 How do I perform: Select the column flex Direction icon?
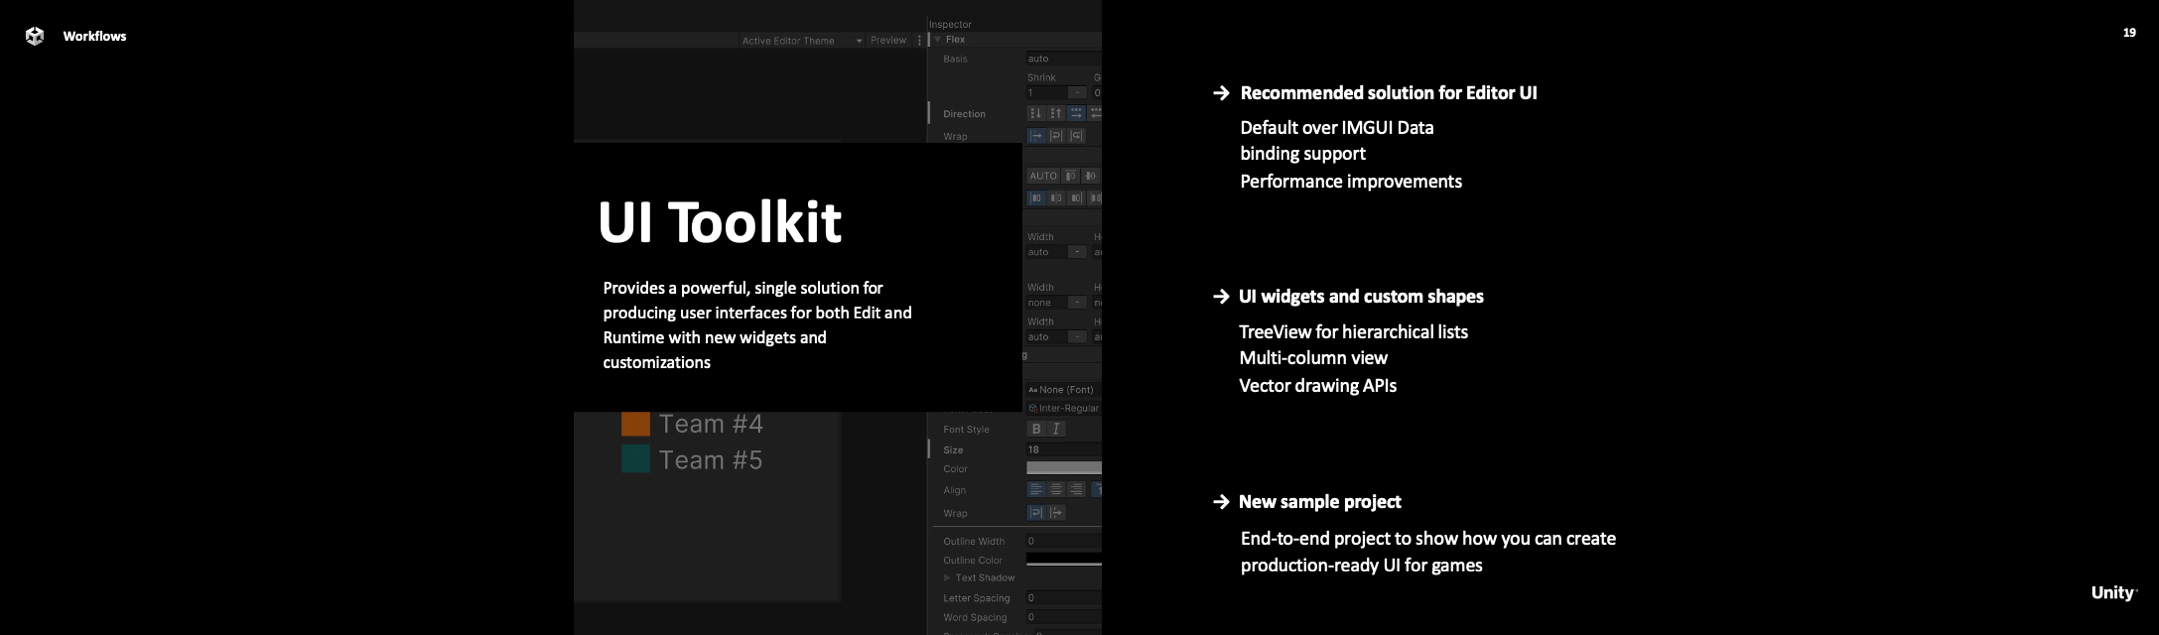coord(1036,113)
